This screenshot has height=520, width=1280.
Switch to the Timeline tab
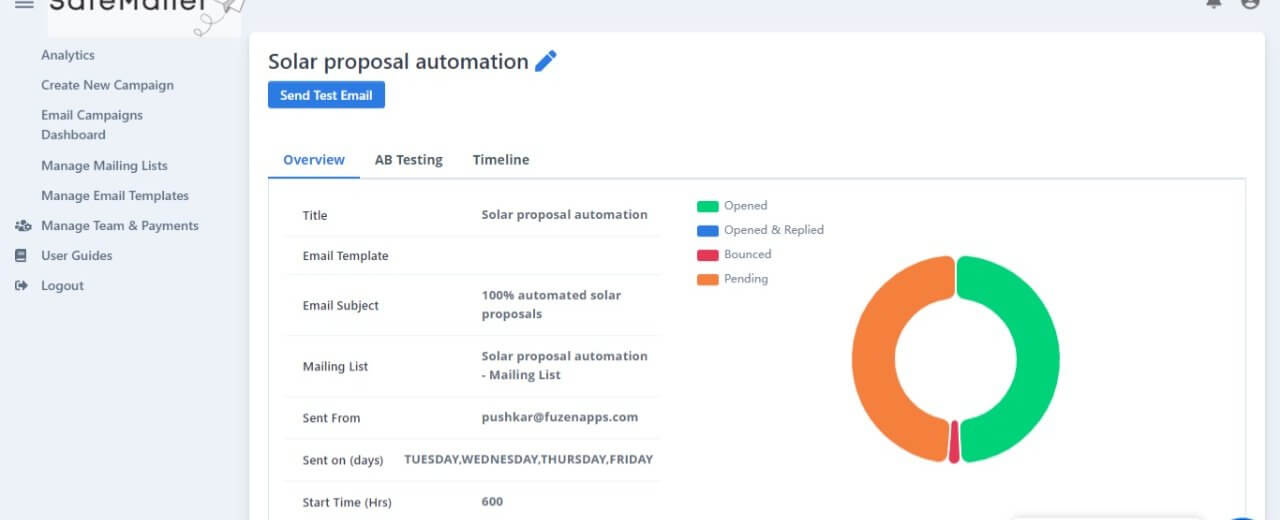point(501,160)
